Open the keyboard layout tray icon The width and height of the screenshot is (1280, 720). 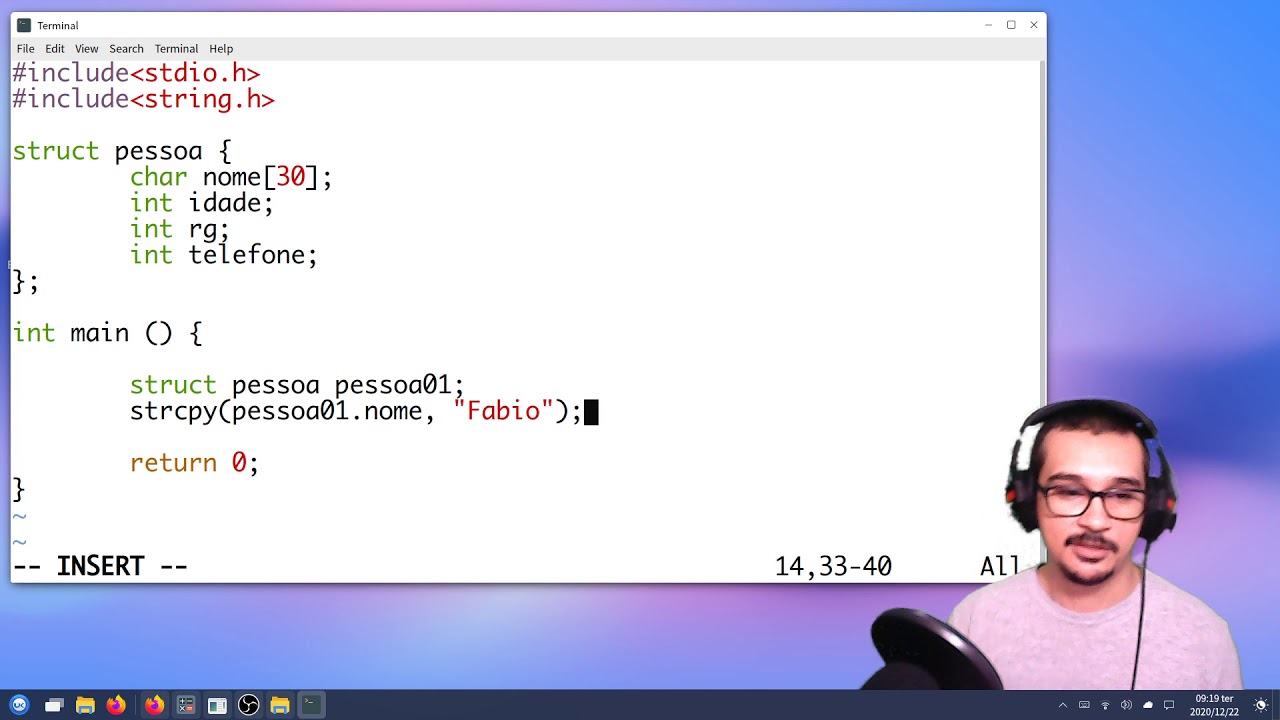[x=1084, y=705]
